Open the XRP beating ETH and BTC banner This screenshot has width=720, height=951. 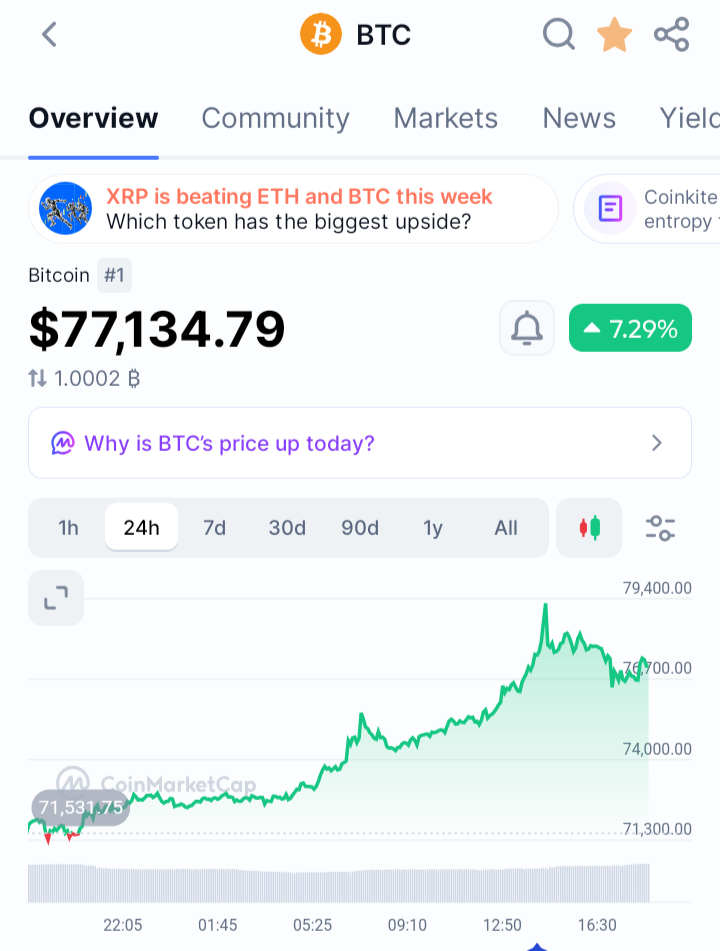point(293,209)
